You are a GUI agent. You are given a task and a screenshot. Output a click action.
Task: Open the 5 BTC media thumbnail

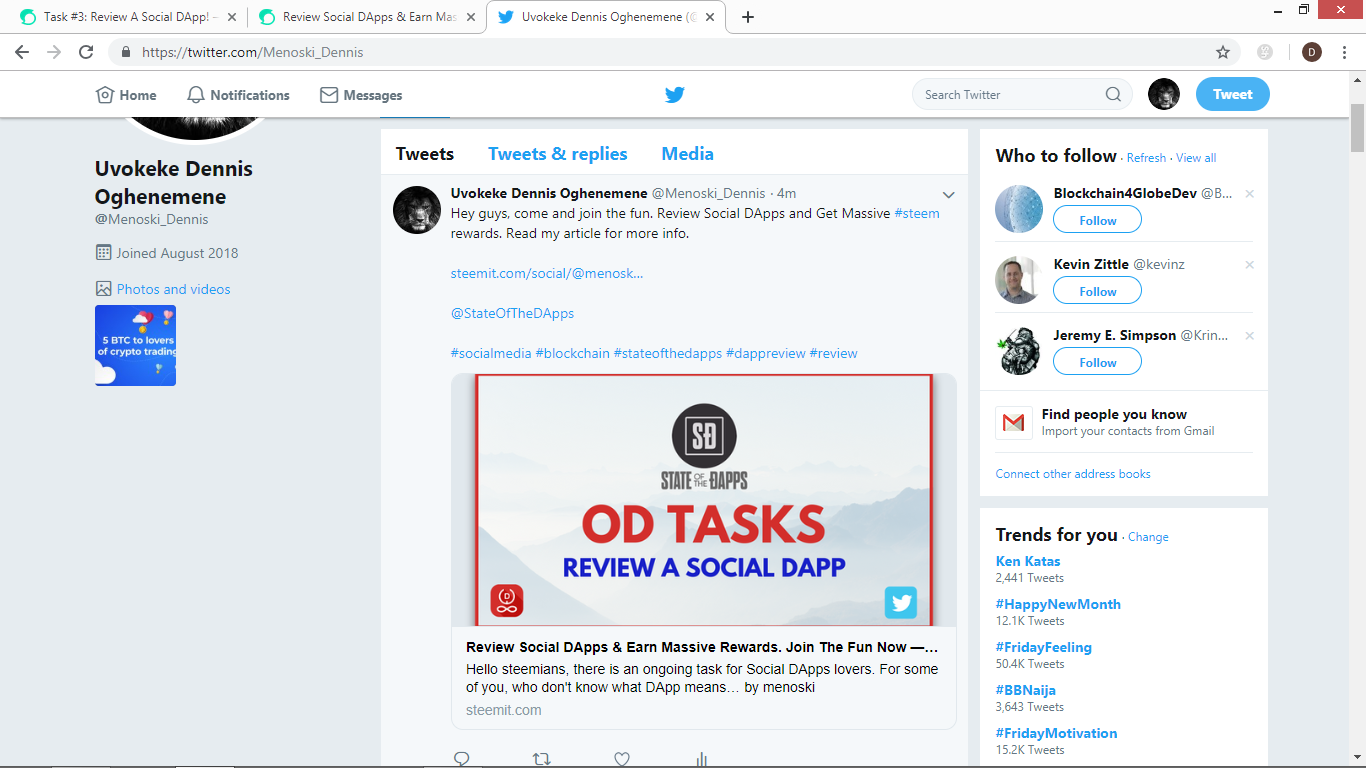135,345
